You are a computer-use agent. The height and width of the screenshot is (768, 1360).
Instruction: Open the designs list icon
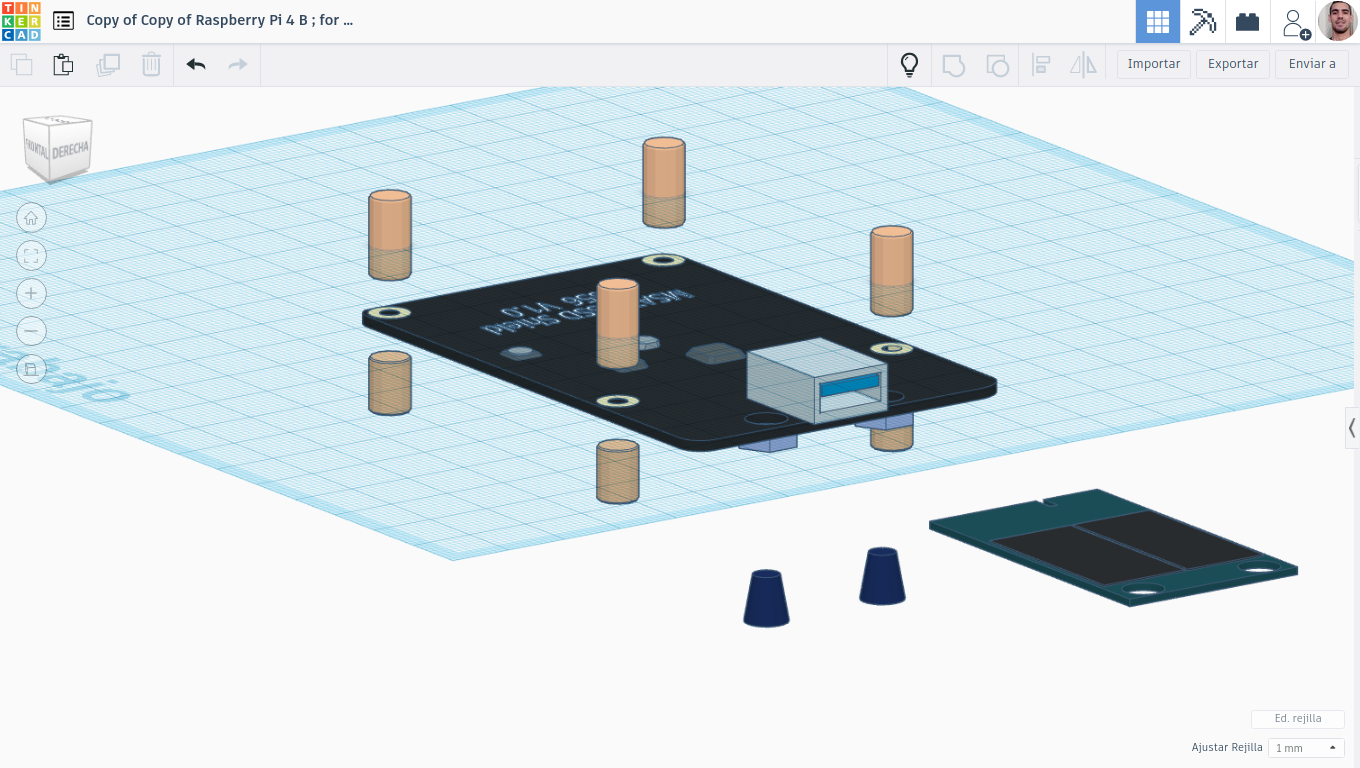point(63,20)
